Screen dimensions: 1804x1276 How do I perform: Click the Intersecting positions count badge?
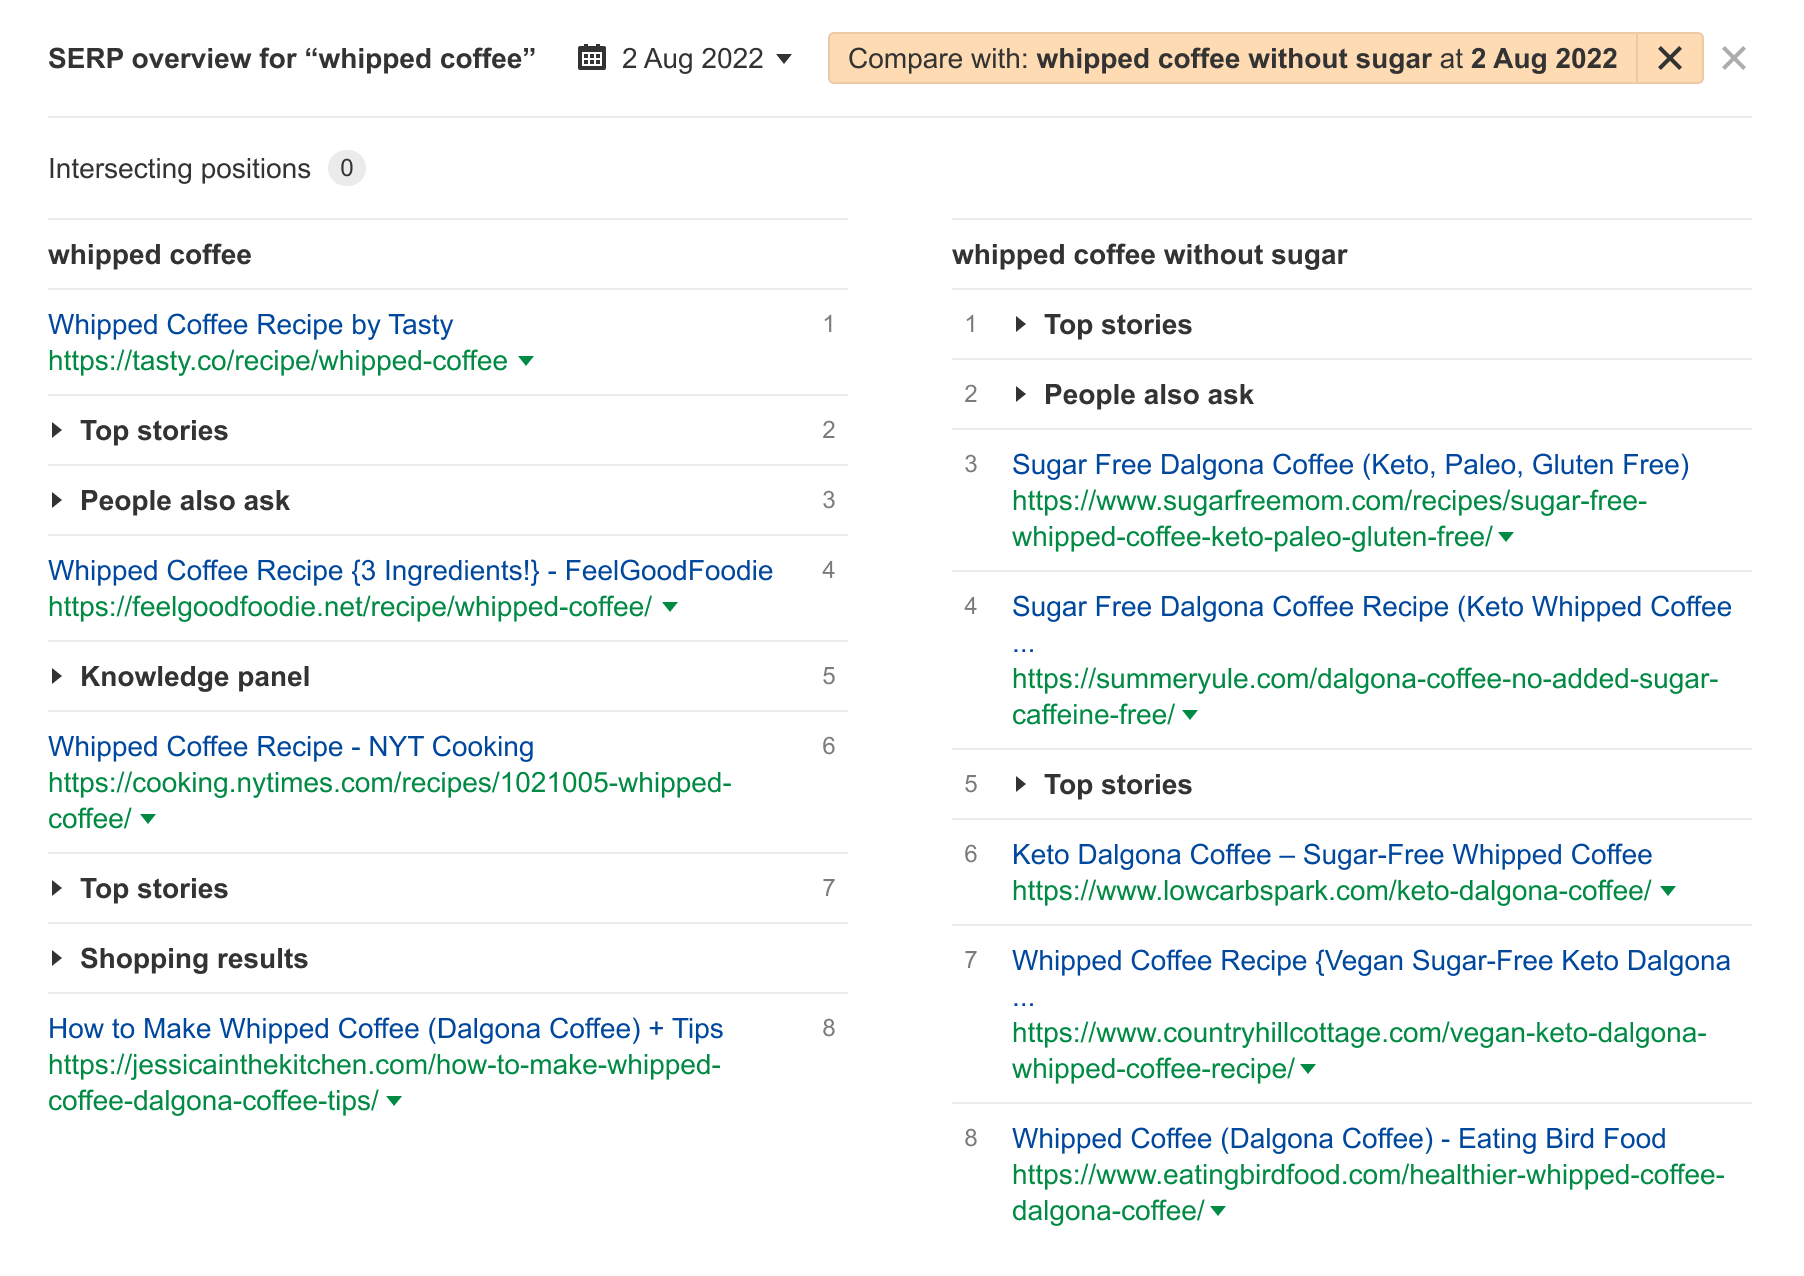(x=347, y=168)
